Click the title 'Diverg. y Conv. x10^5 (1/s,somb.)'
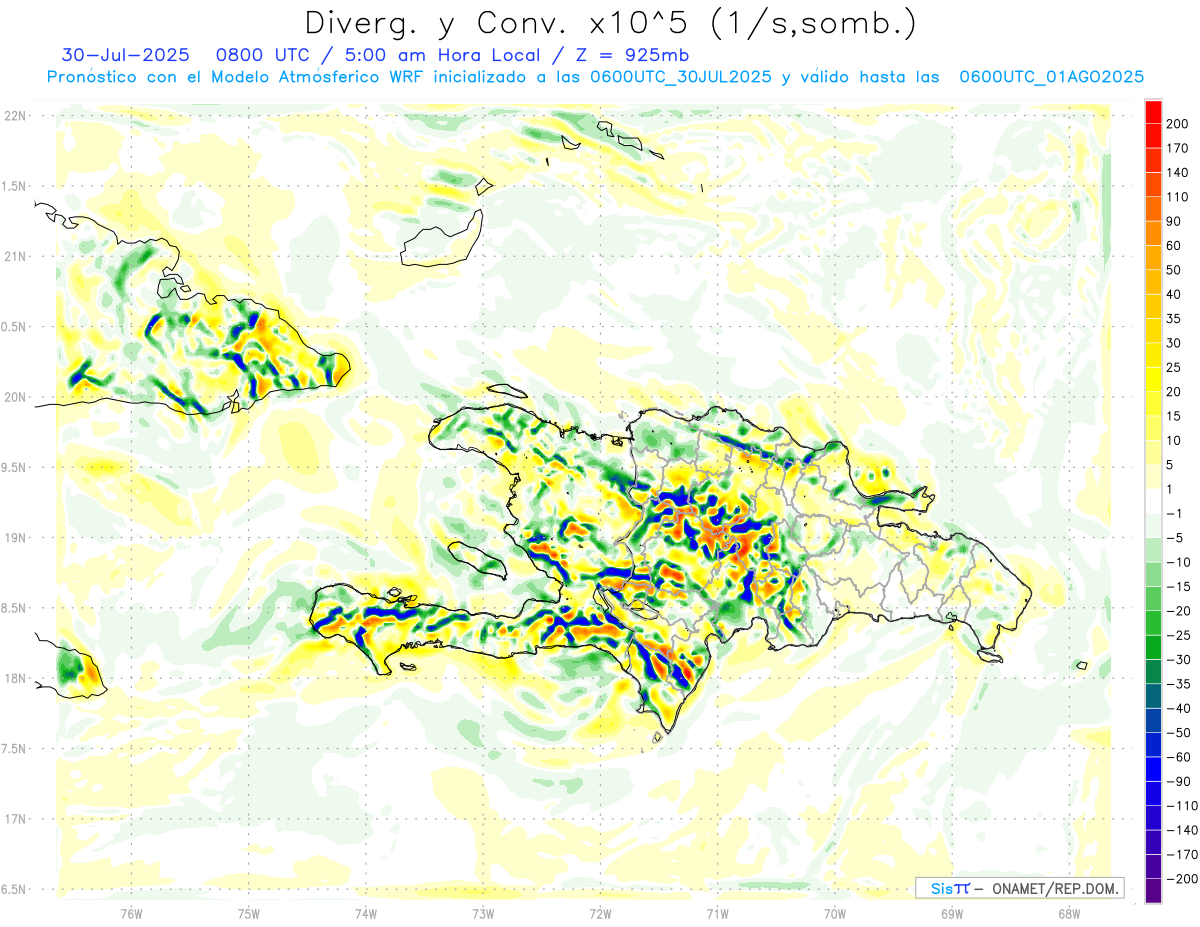The height and width of the screenshot is (927, 1200). [x=610, y=22]
